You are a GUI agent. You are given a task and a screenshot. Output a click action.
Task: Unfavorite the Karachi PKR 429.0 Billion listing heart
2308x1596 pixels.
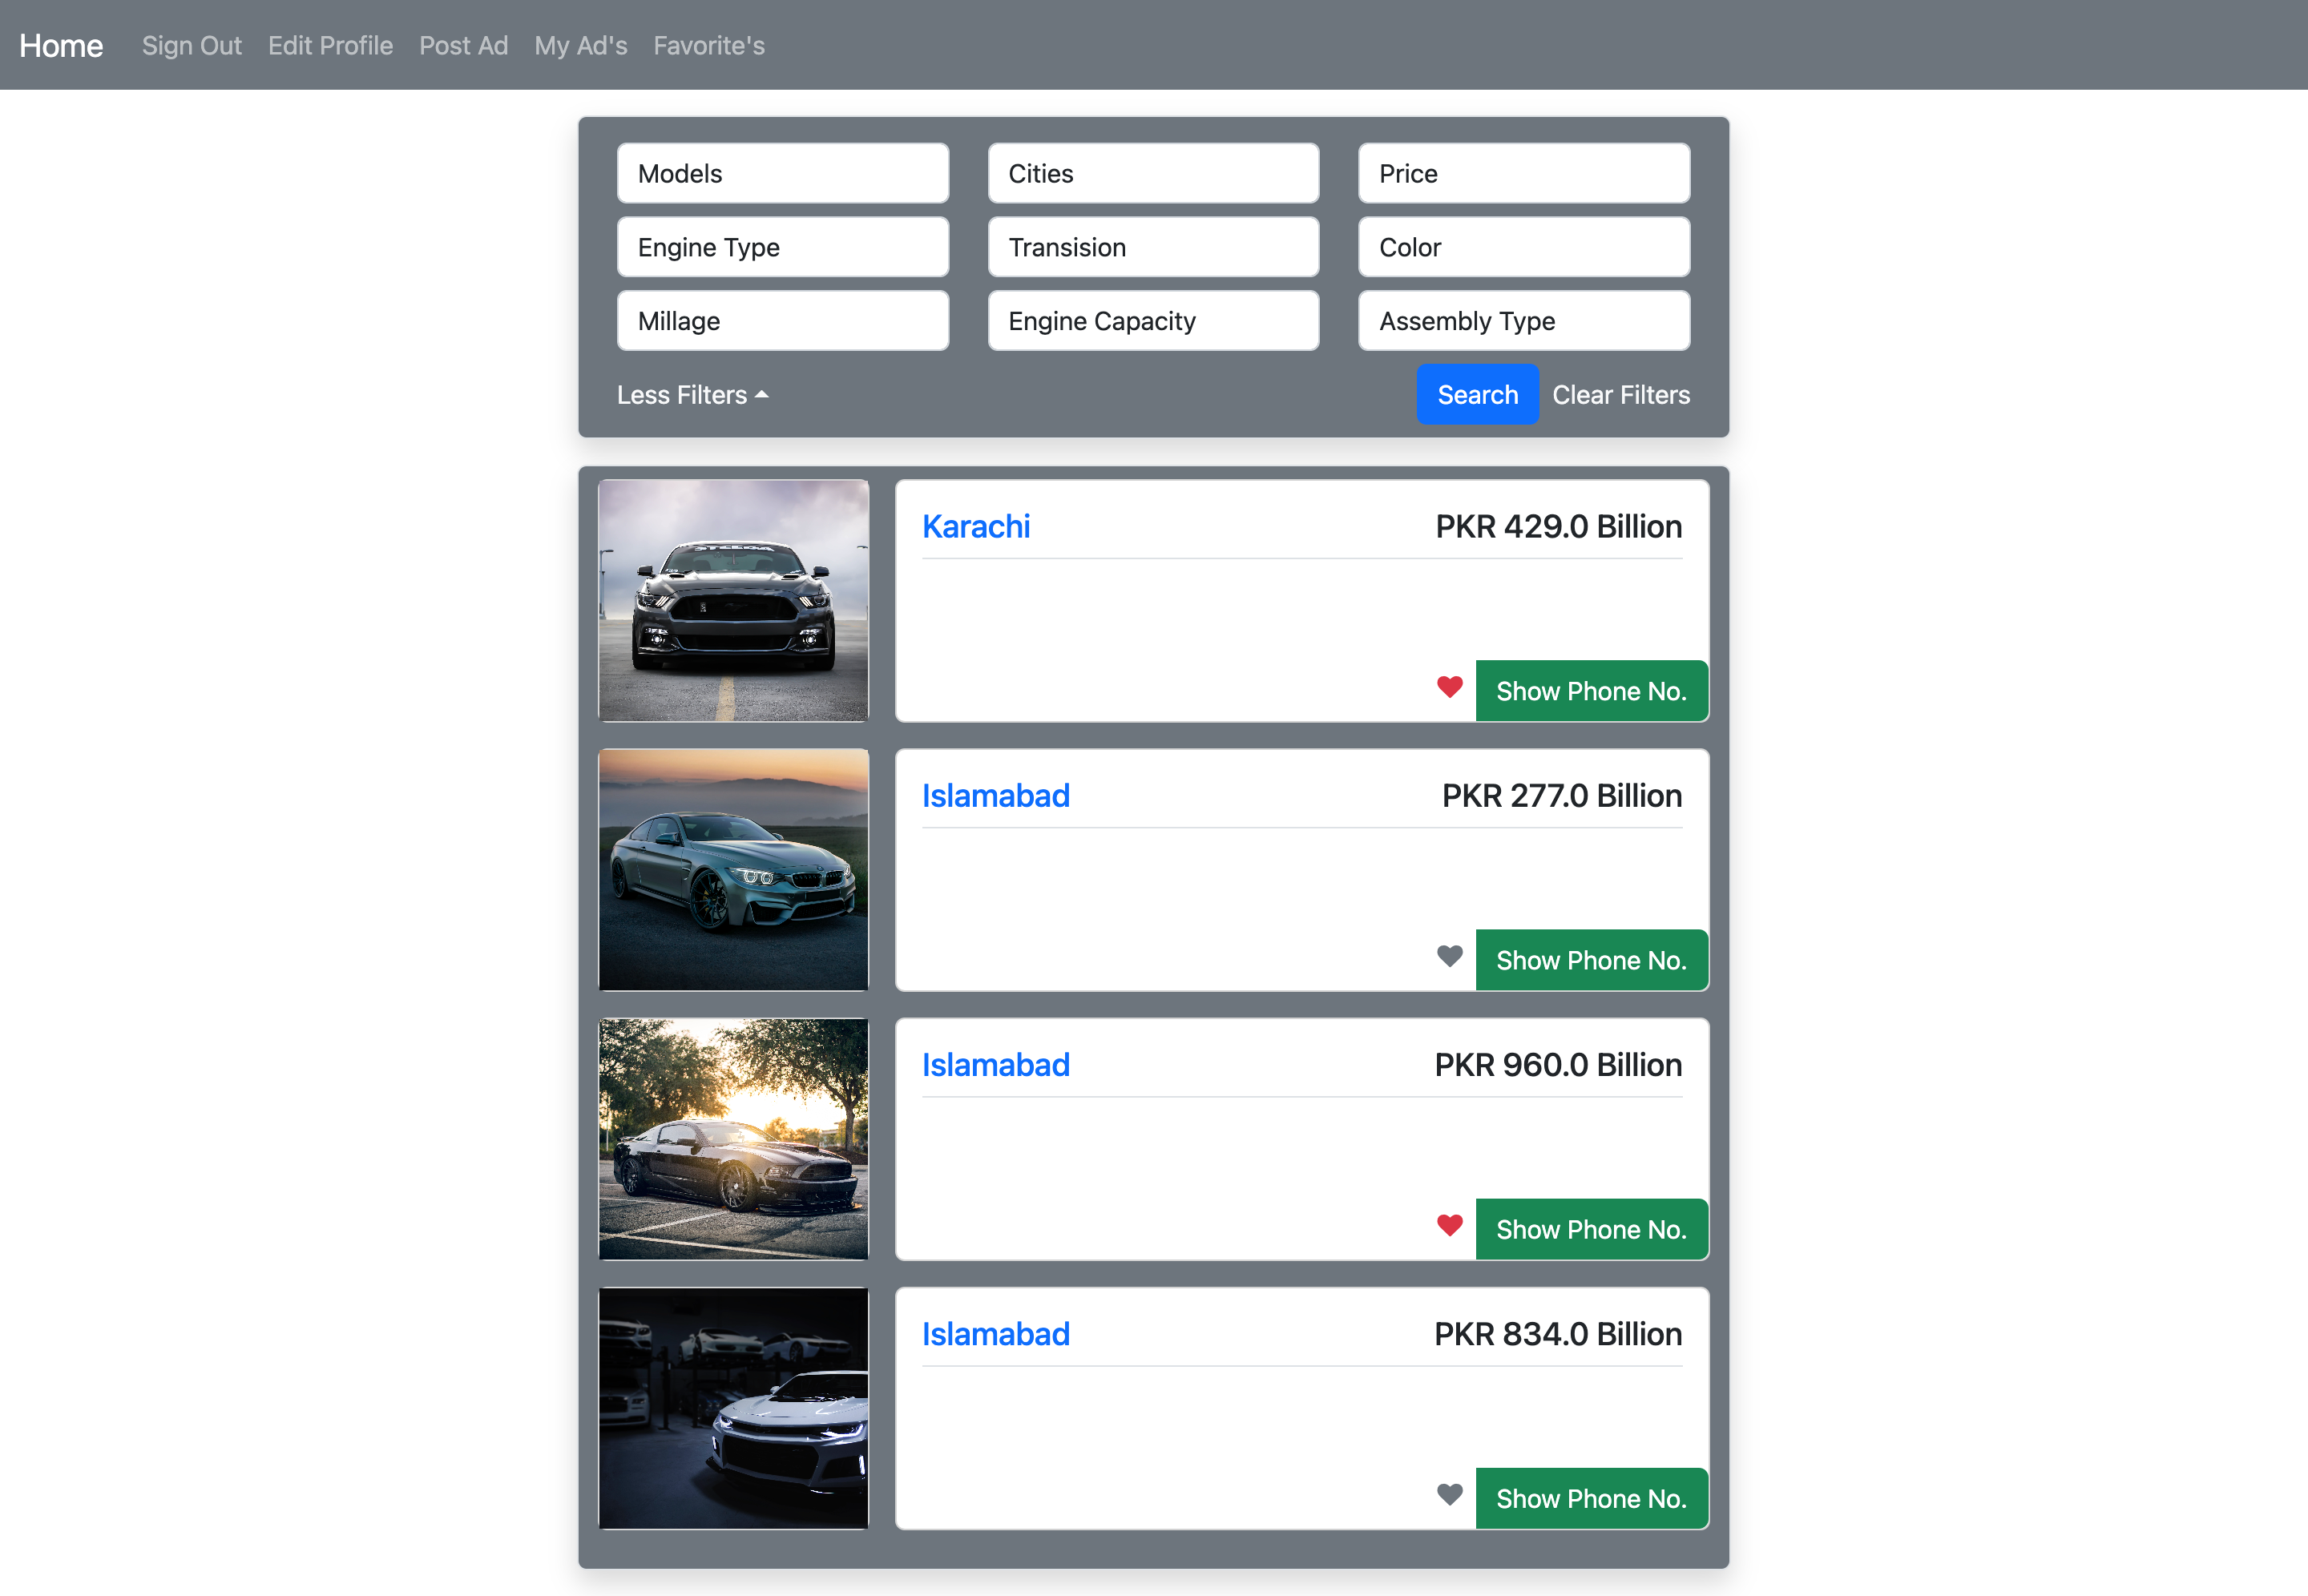coord(1449,687)
